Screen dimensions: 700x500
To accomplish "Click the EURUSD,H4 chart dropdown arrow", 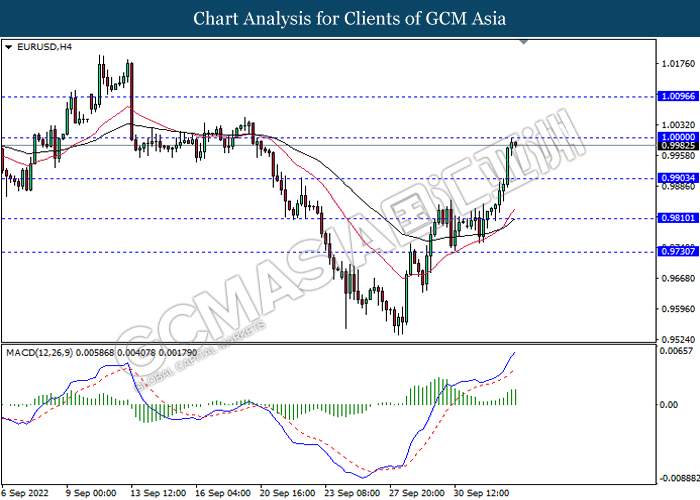I will (x=8, y=47).
